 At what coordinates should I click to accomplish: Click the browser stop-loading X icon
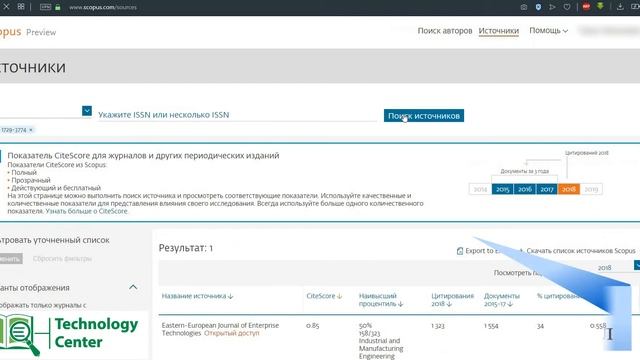6,7
